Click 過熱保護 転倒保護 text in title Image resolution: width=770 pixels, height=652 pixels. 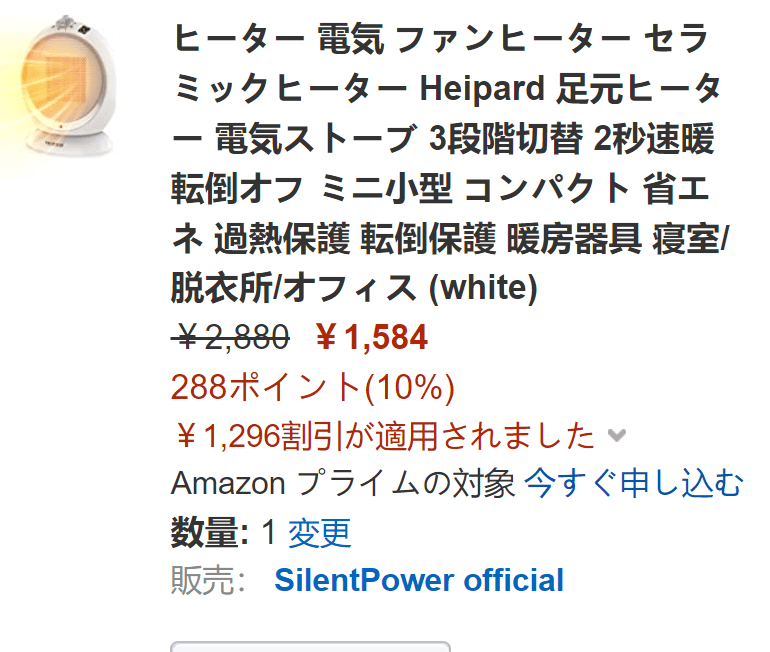355,238
